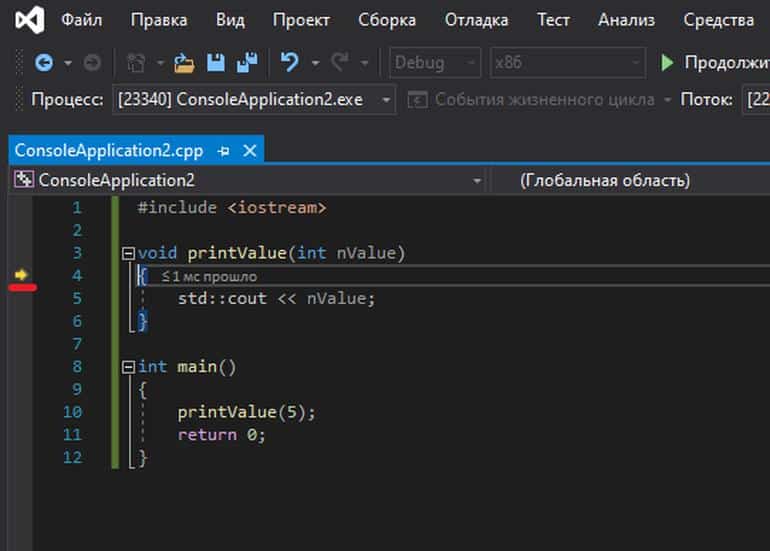The height and width of the screenshot is (551, 770).
Task: Click 'return' on line 11
Action: click(x=207, y=435)
